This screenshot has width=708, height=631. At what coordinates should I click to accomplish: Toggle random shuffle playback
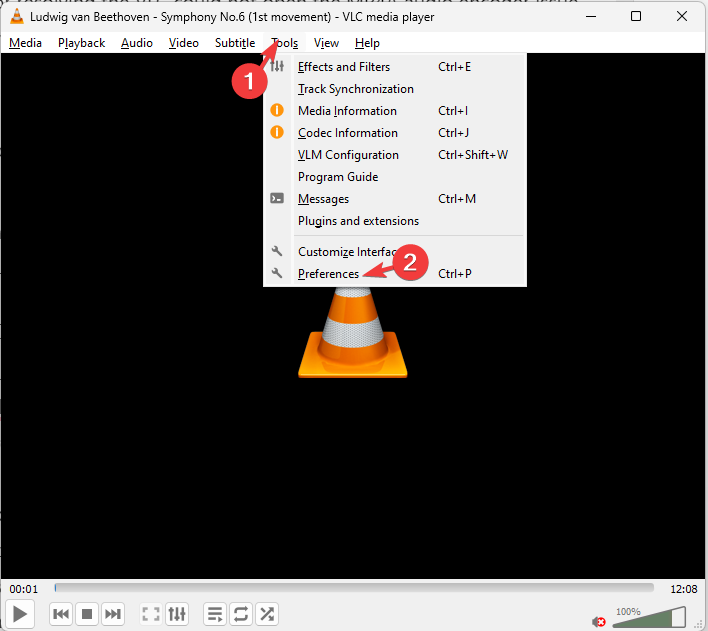click(x=267, y=614)
